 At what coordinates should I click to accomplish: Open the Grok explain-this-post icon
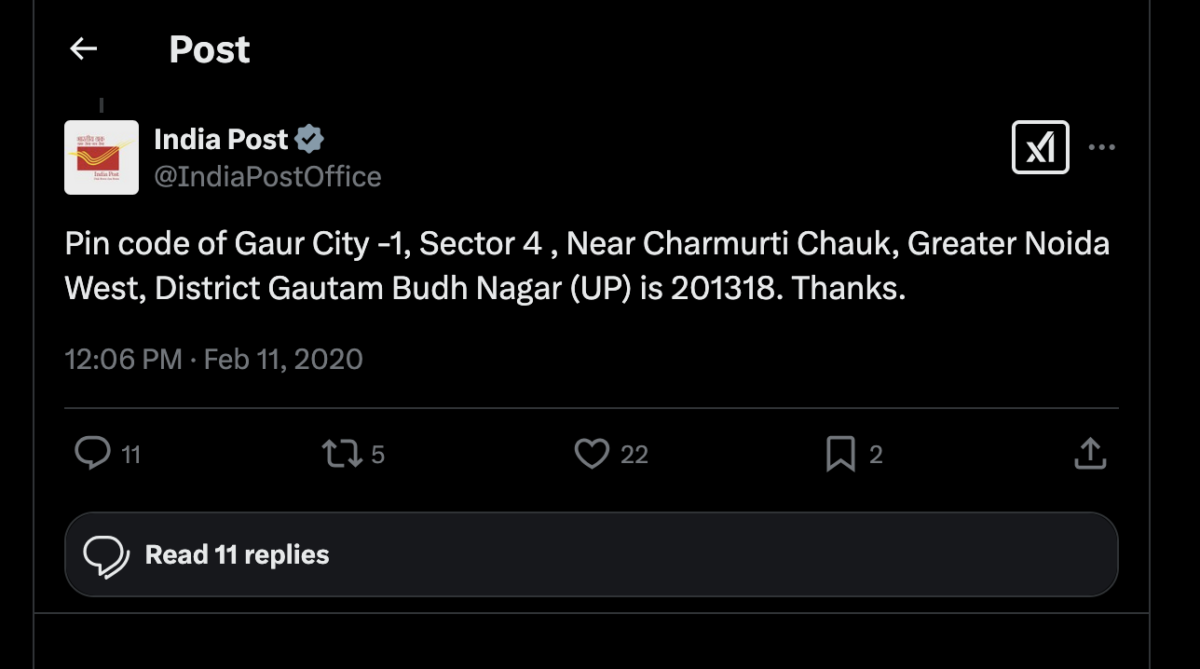pos(1040,148)
